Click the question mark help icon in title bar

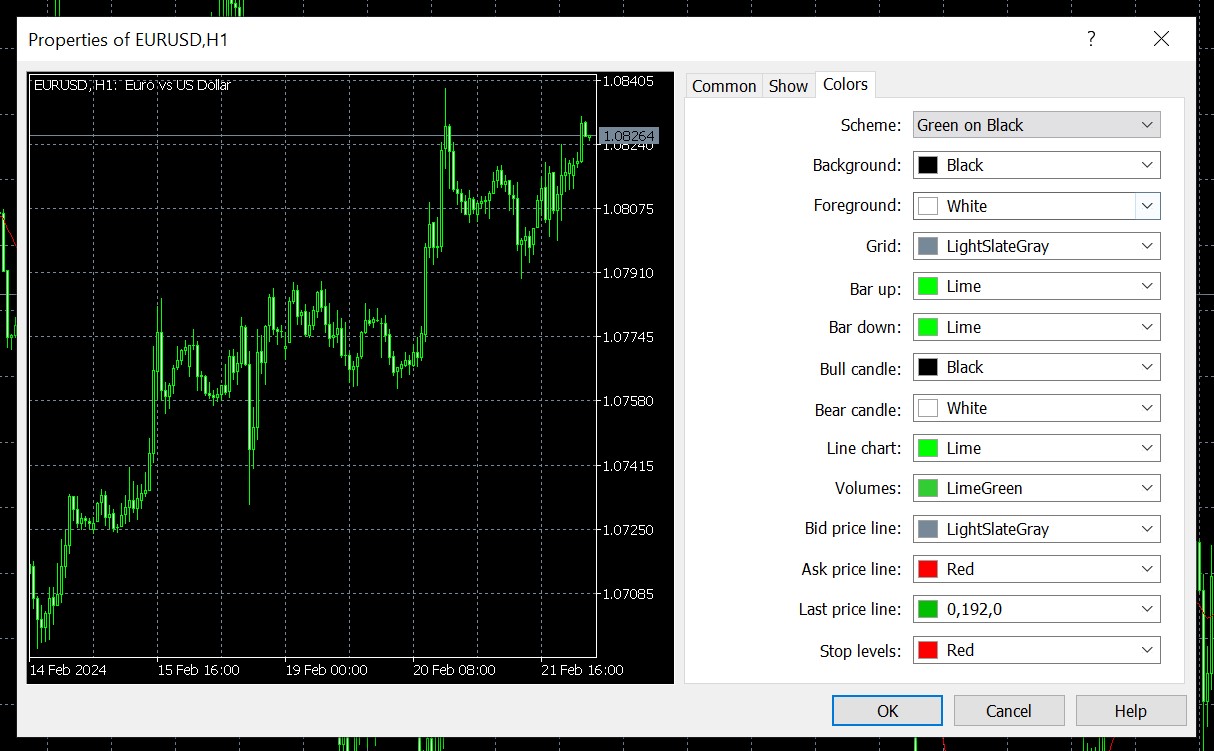(x=1091, y=39)
